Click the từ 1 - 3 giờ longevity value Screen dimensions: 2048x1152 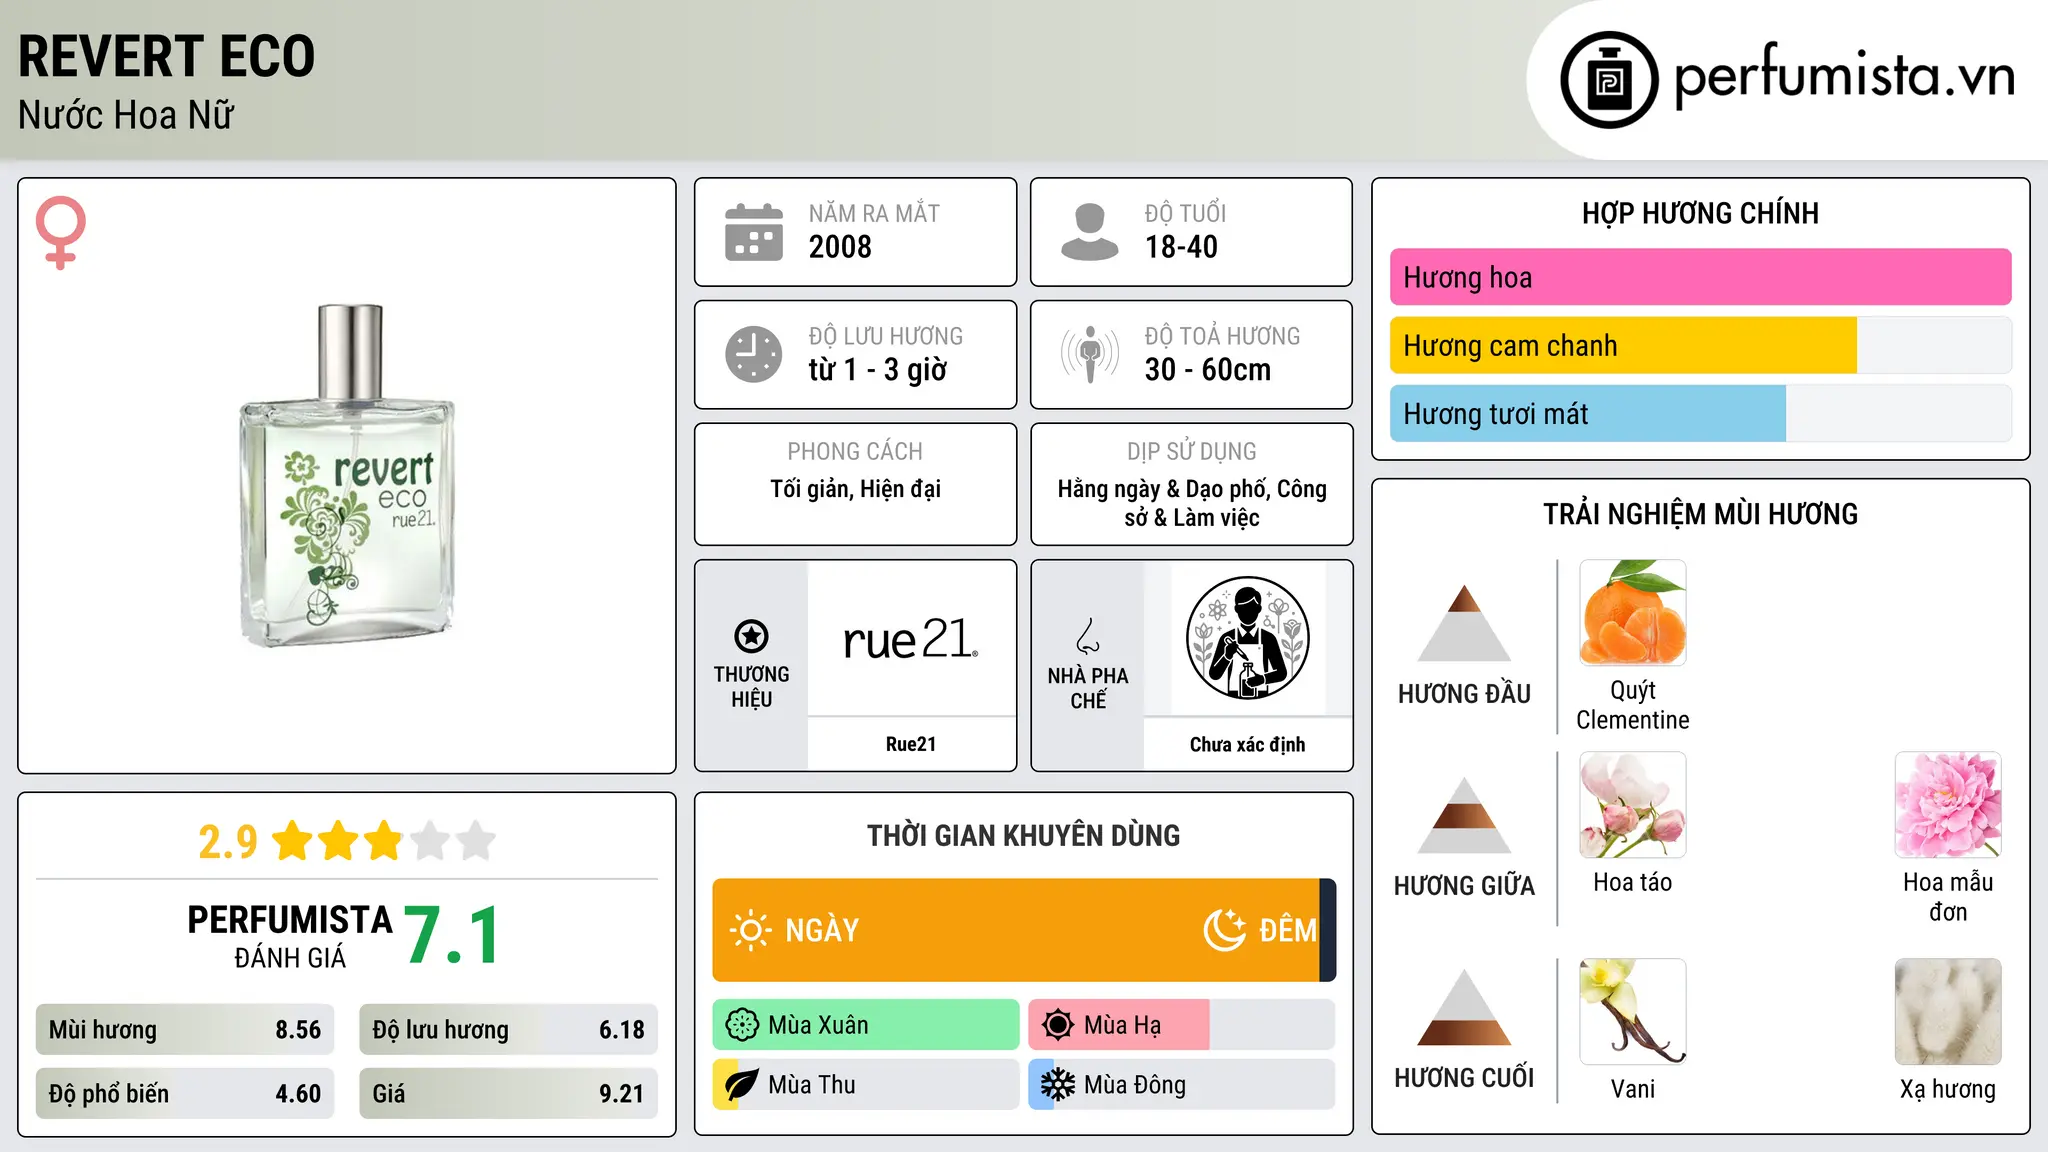click(x=878, y=370)
